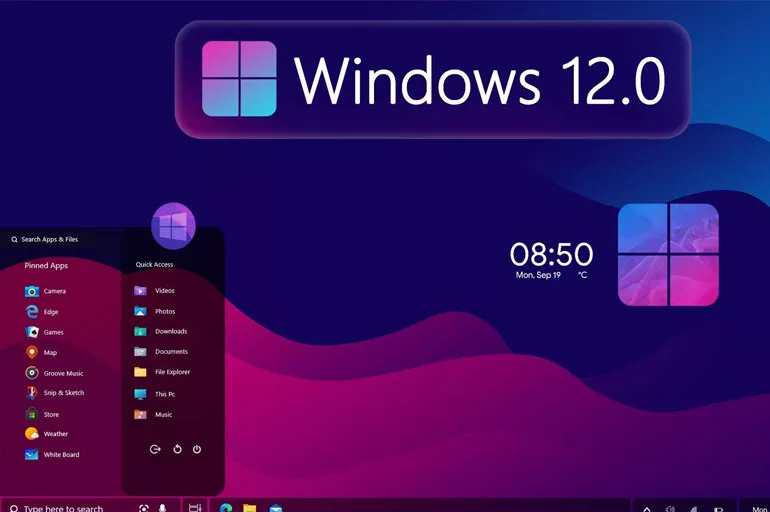
Task: Click the sign out icon in start menu
Action: click(x=155, y=449)
